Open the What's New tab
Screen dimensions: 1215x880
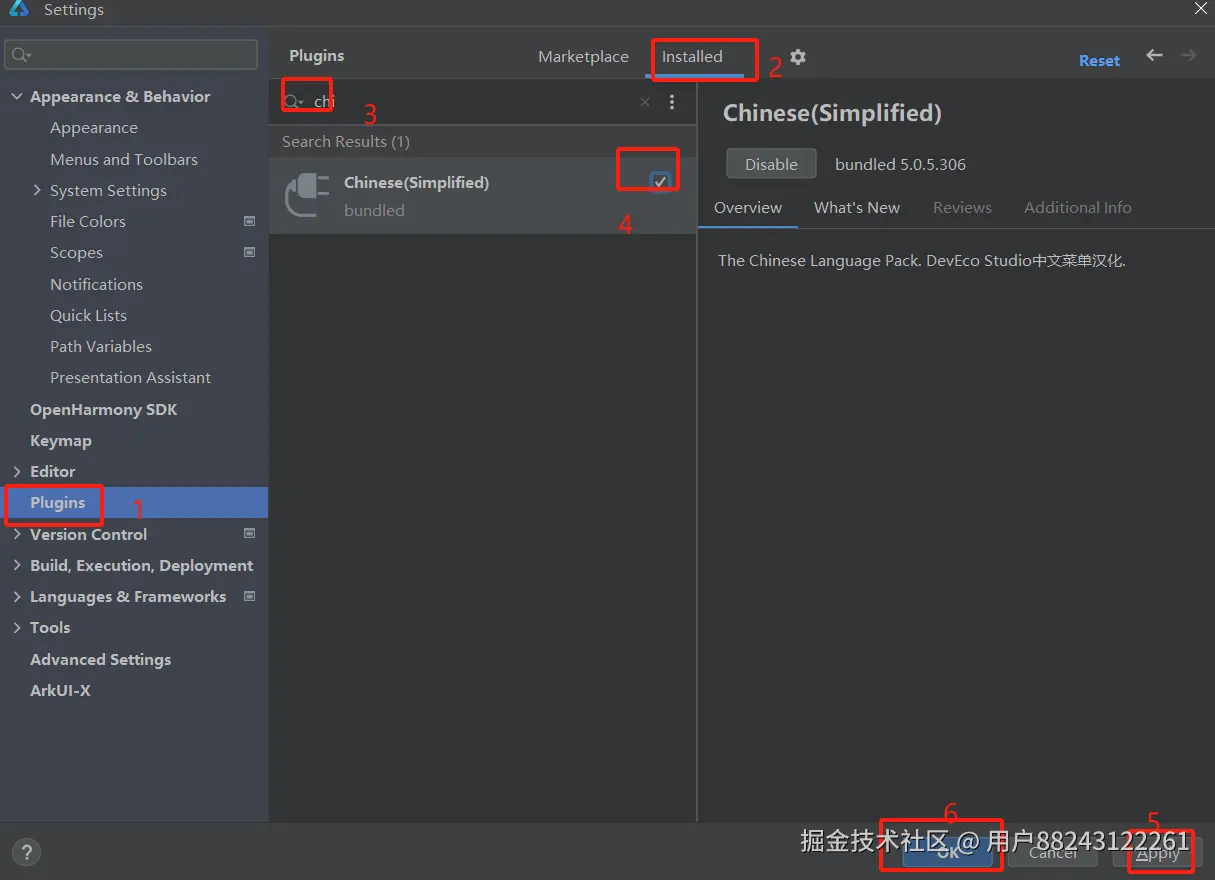point(857,208)
